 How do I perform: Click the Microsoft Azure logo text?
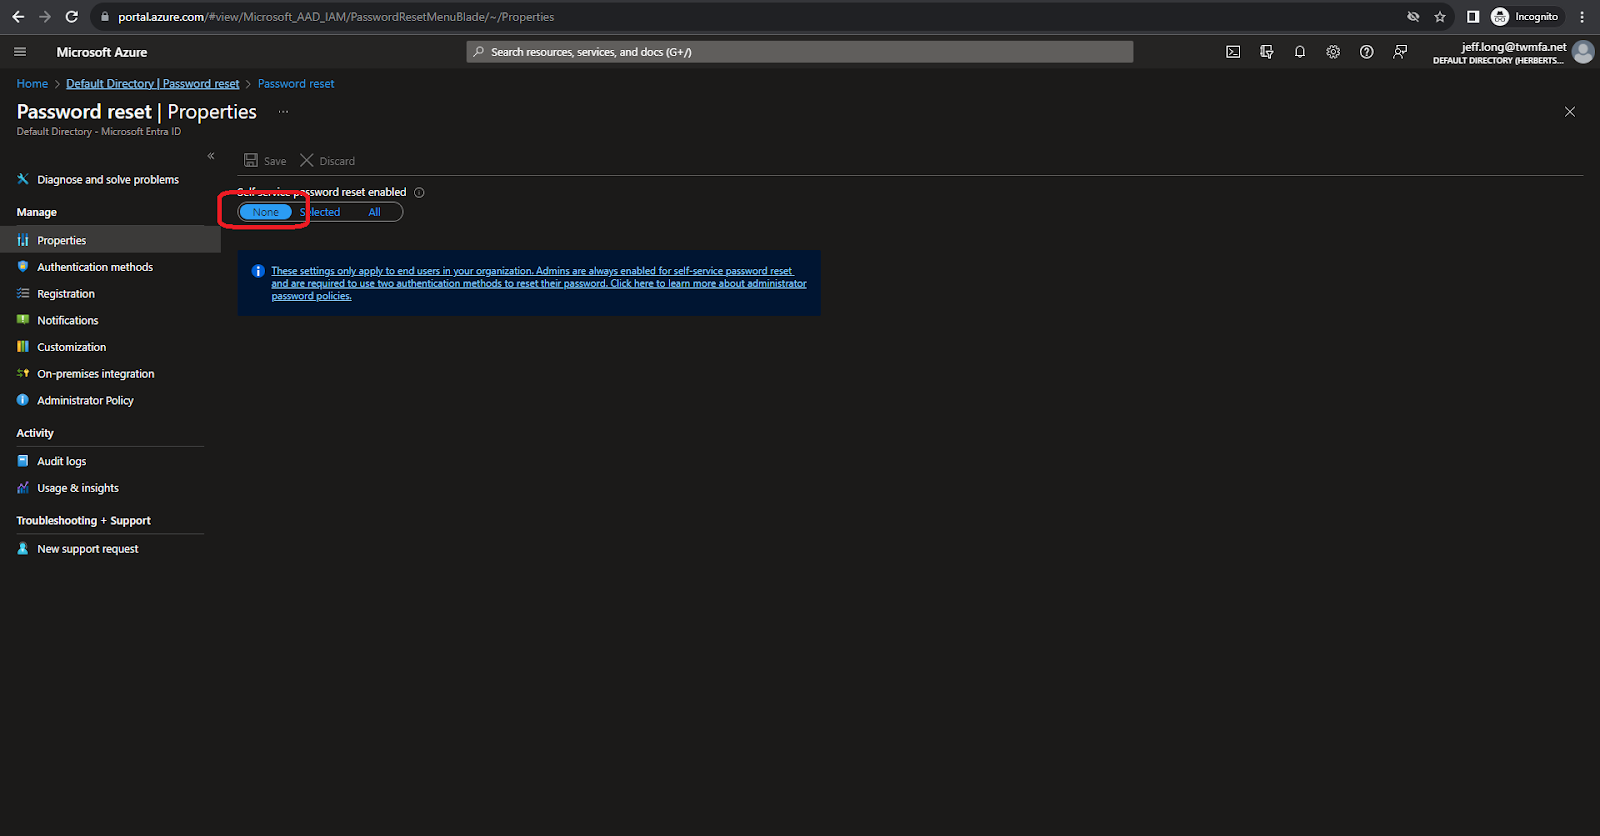[x=102, y=52]
